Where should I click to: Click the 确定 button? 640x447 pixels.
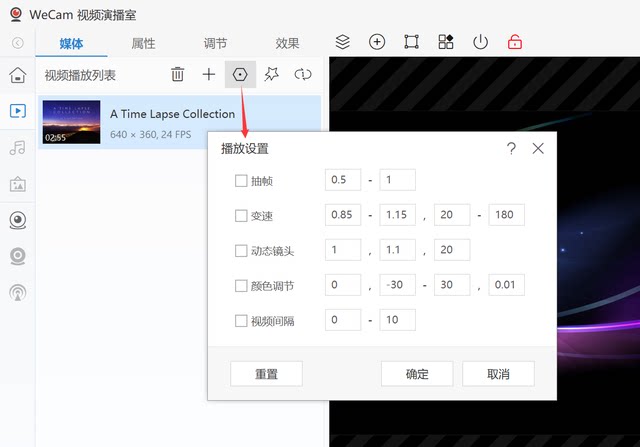tap(417, 374)
